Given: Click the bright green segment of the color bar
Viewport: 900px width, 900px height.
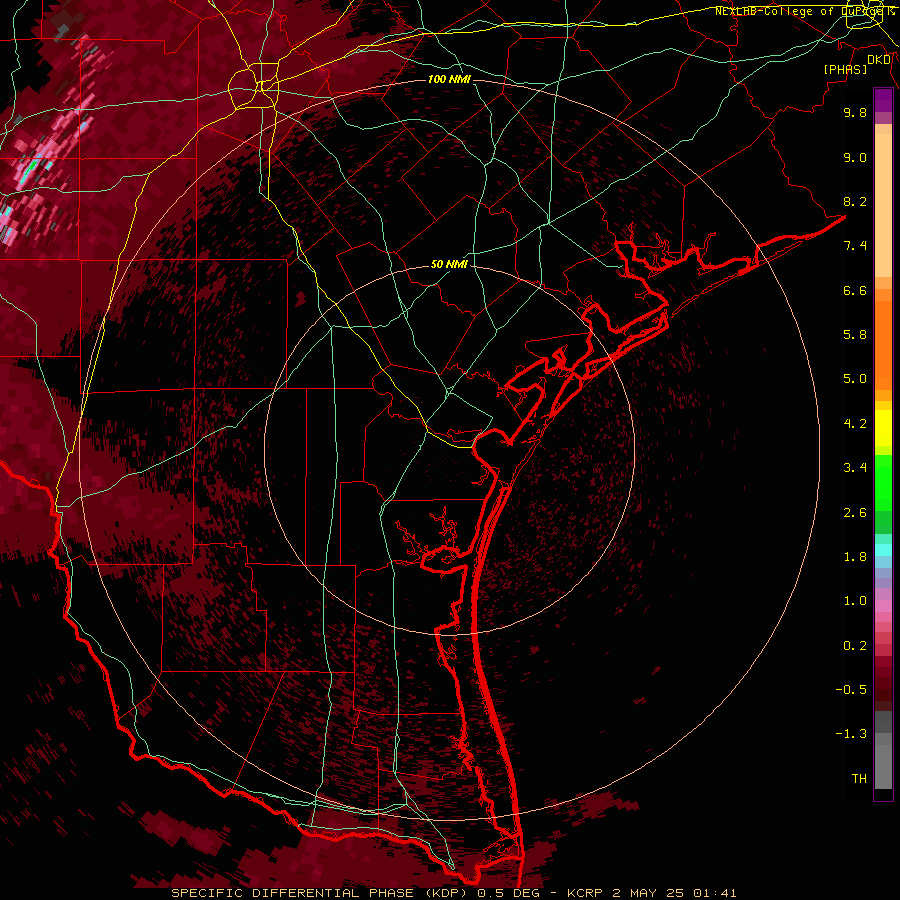Looking at the screenshot, I should click(x=883, y=483).
